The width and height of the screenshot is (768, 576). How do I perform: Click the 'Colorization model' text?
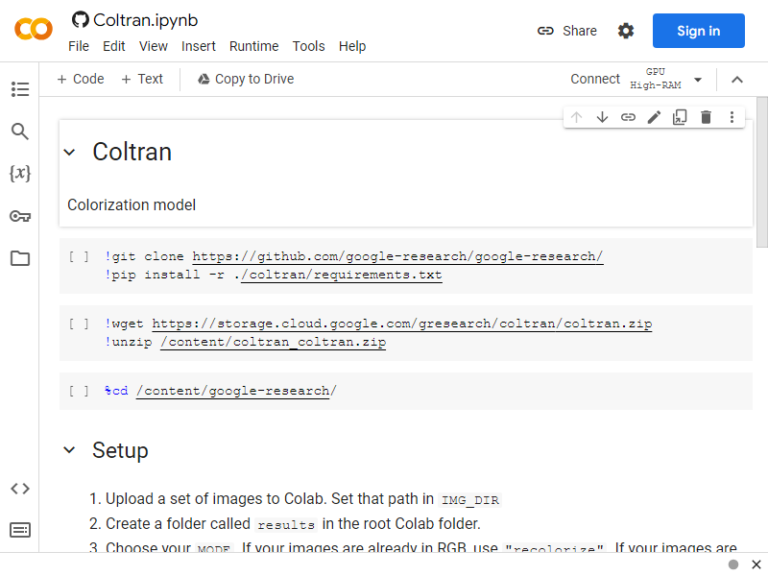tap(131, 205)
